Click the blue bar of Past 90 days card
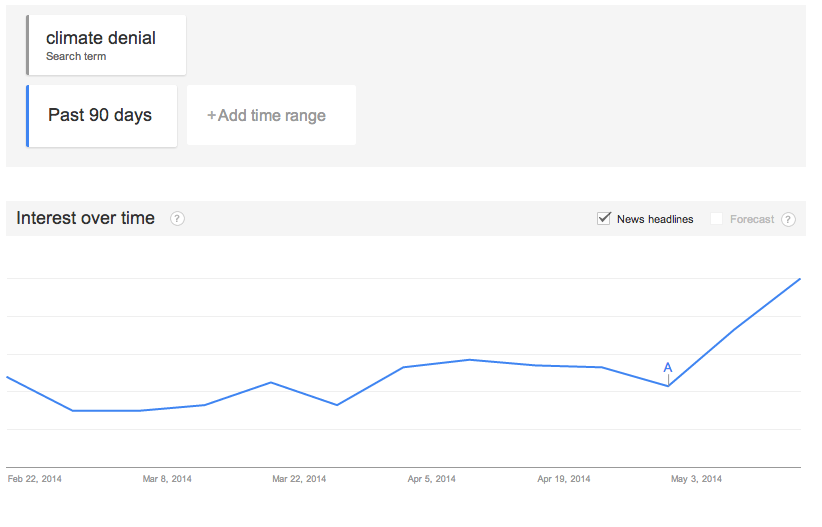The image size is (822, 527). 27,116
